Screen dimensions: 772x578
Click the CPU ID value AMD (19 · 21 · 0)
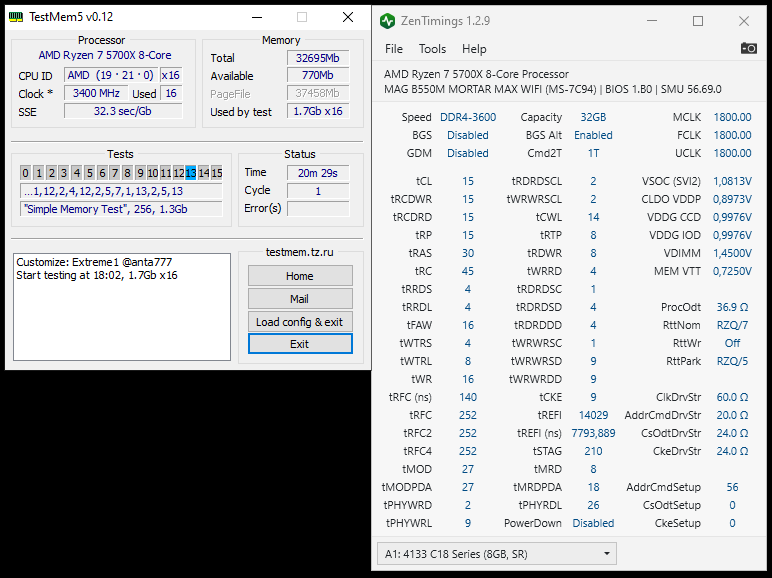pos(111,75)
